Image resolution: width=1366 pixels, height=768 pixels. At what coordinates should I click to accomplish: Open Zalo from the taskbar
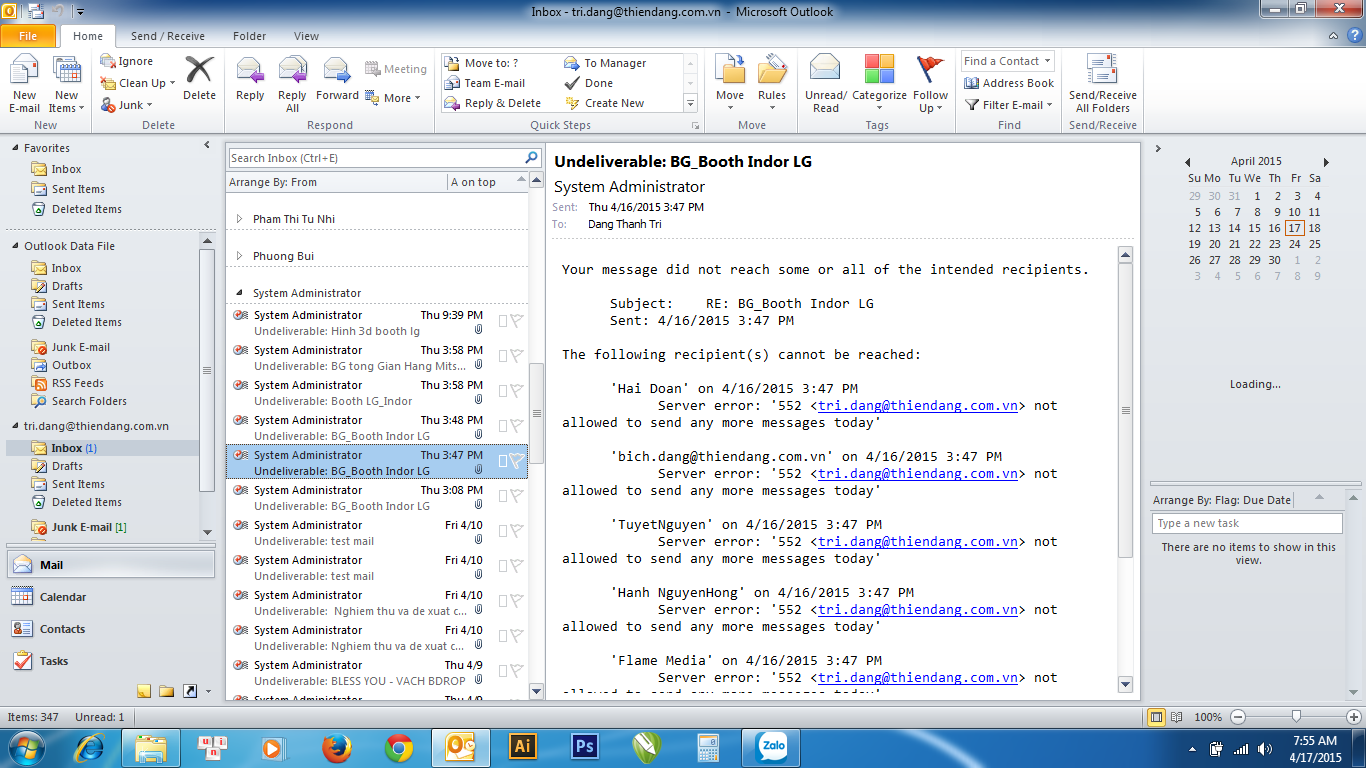[771, 747]
